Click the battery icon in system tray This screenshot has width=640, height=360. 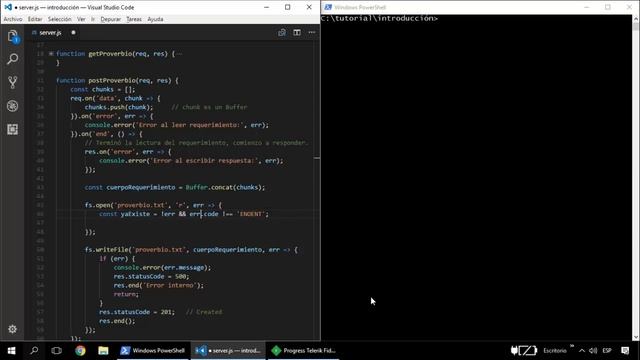click(524, 351)
